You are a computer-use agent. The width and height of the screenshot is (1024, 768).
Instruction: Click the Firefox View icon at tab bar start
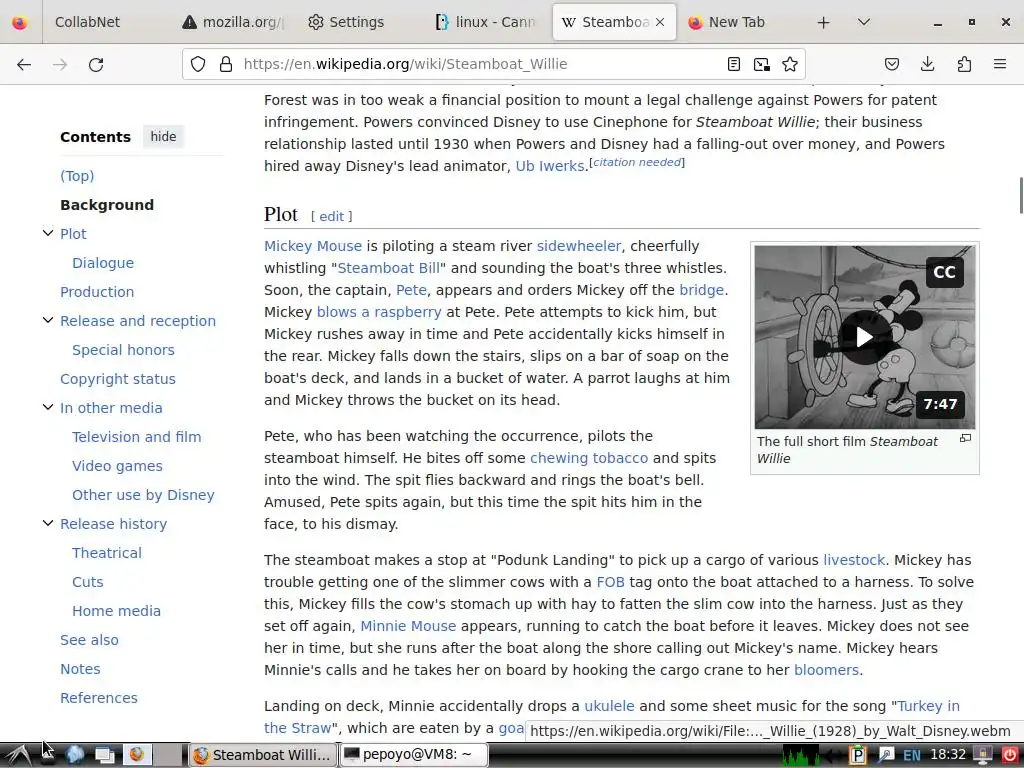(20, 22)
